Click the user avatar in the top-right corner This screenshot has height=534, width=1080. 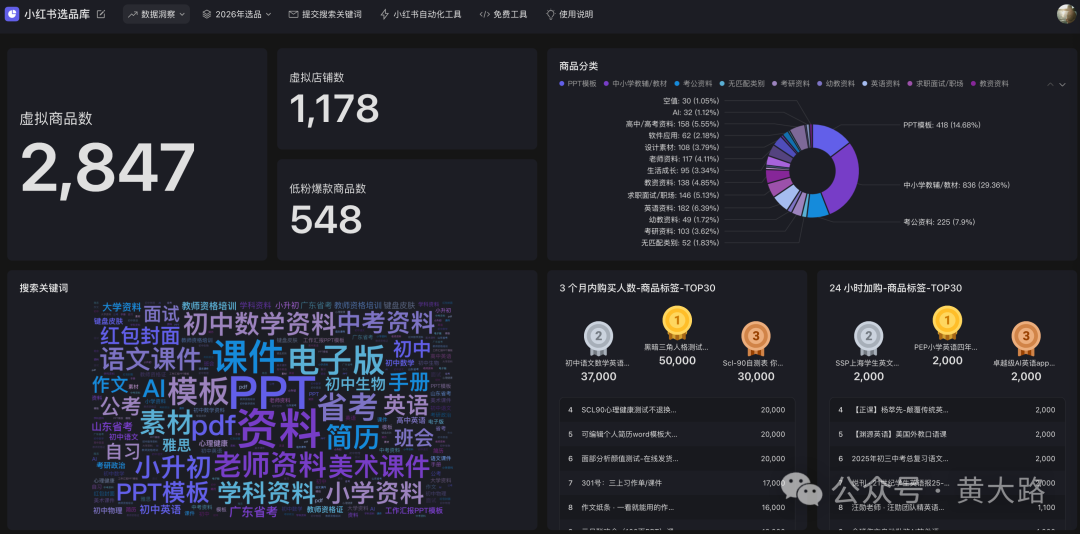tap(1066, 14)
